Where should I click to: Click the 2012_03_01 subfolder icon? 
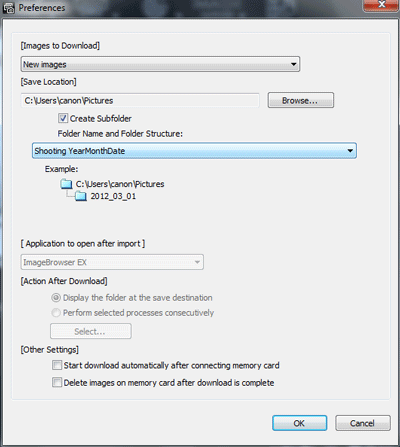coord(81,196)
